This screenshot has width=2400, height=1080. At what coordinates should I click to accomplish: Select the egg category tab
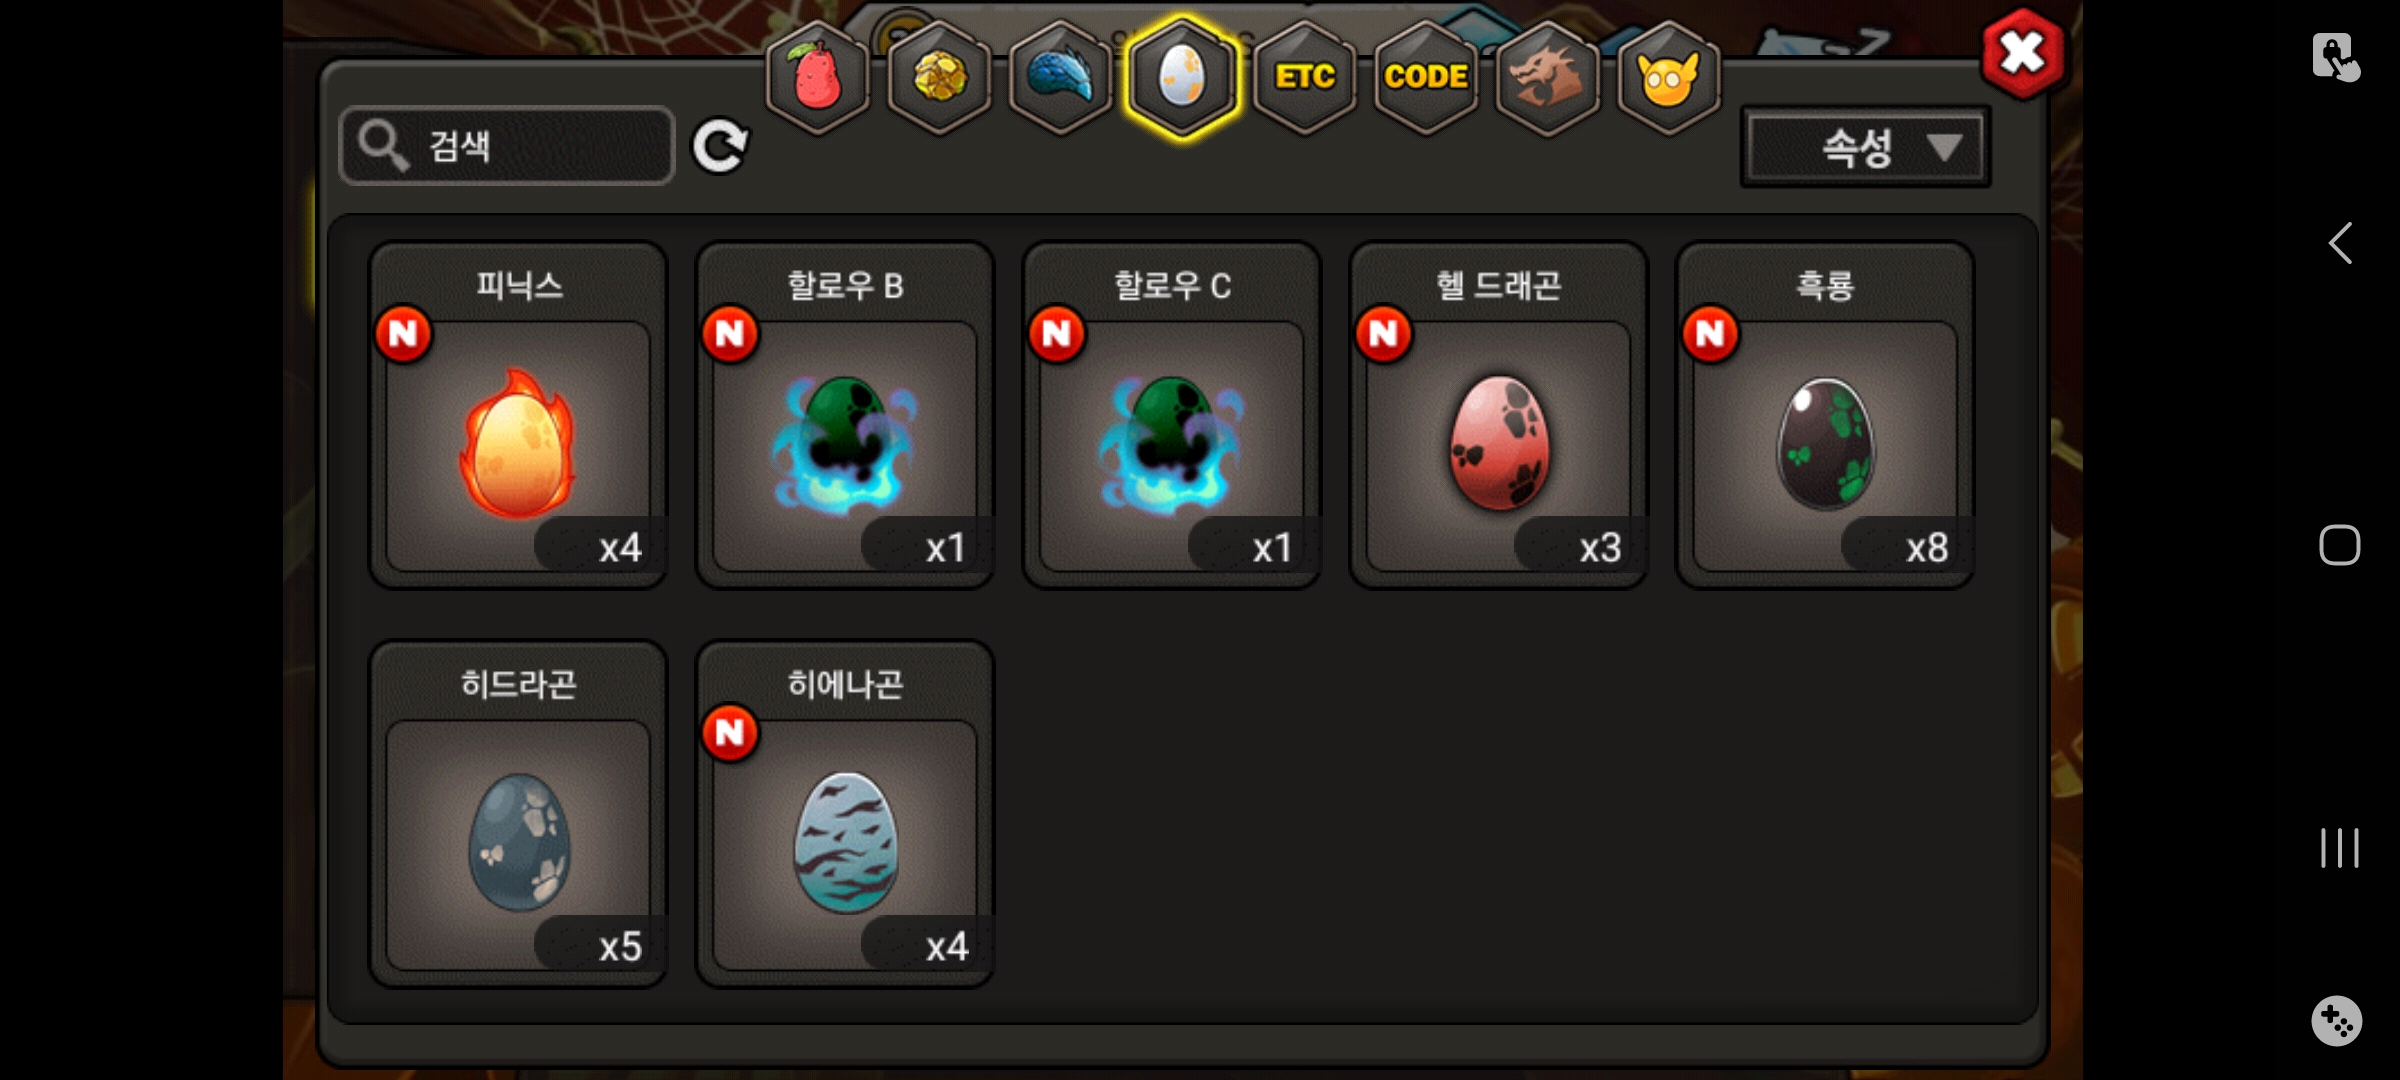click(1182, 77)
